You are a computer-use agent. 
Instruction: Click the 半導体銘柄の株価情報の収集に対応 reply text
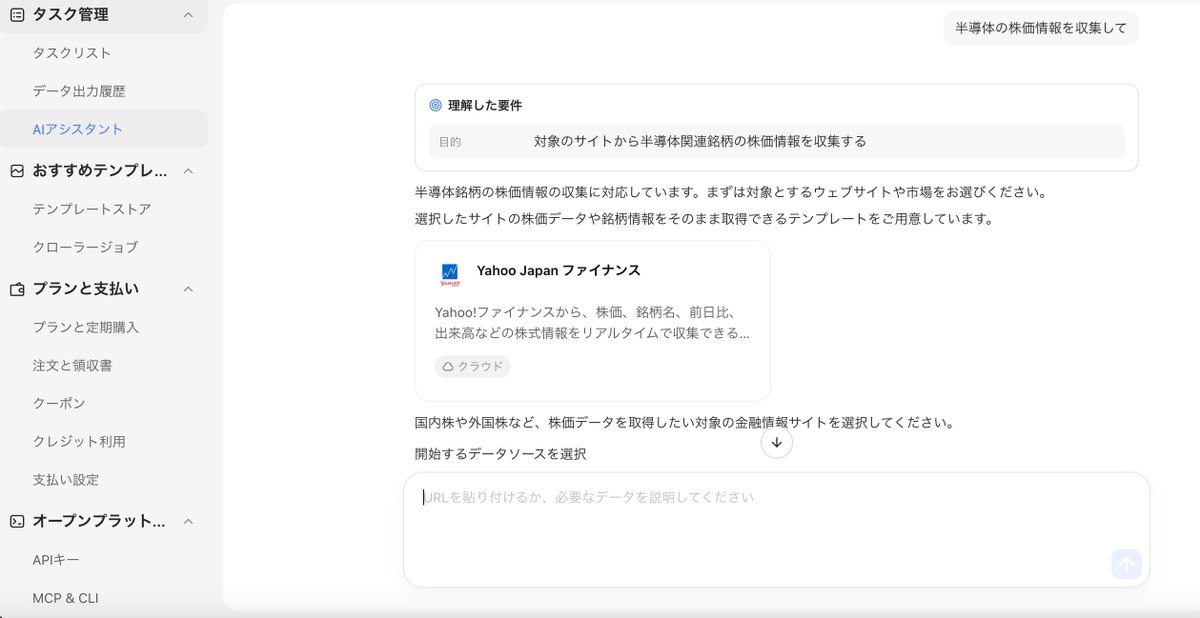[731, 191]
